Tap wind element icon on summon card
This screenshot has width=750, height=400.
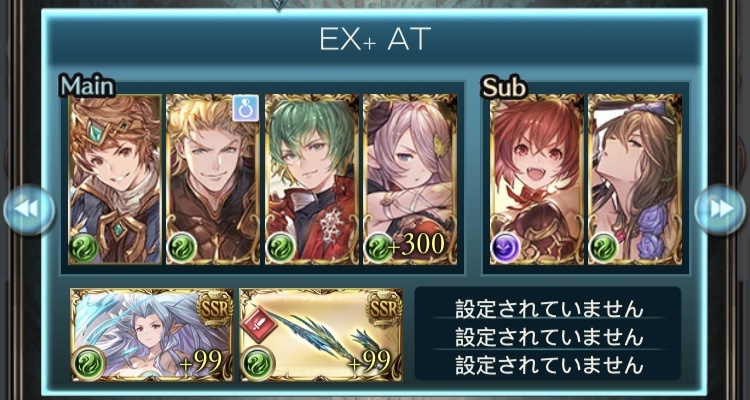tap(88, 361)
